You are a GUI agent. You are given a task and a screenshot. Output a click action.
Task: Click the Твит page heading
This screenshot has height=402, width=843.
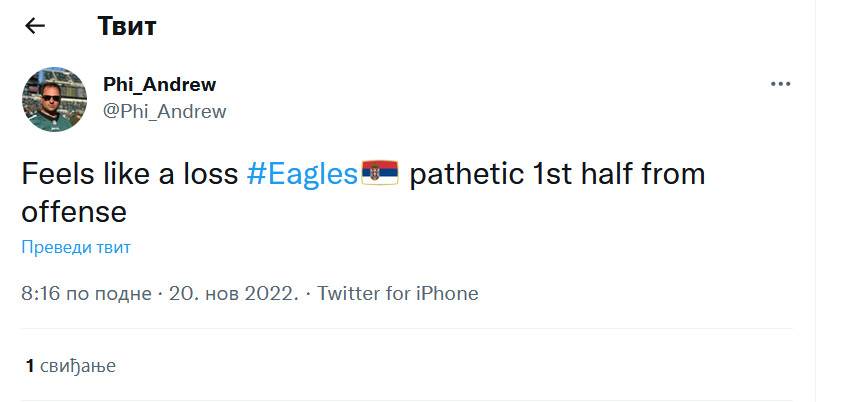(x=127, y=26)
